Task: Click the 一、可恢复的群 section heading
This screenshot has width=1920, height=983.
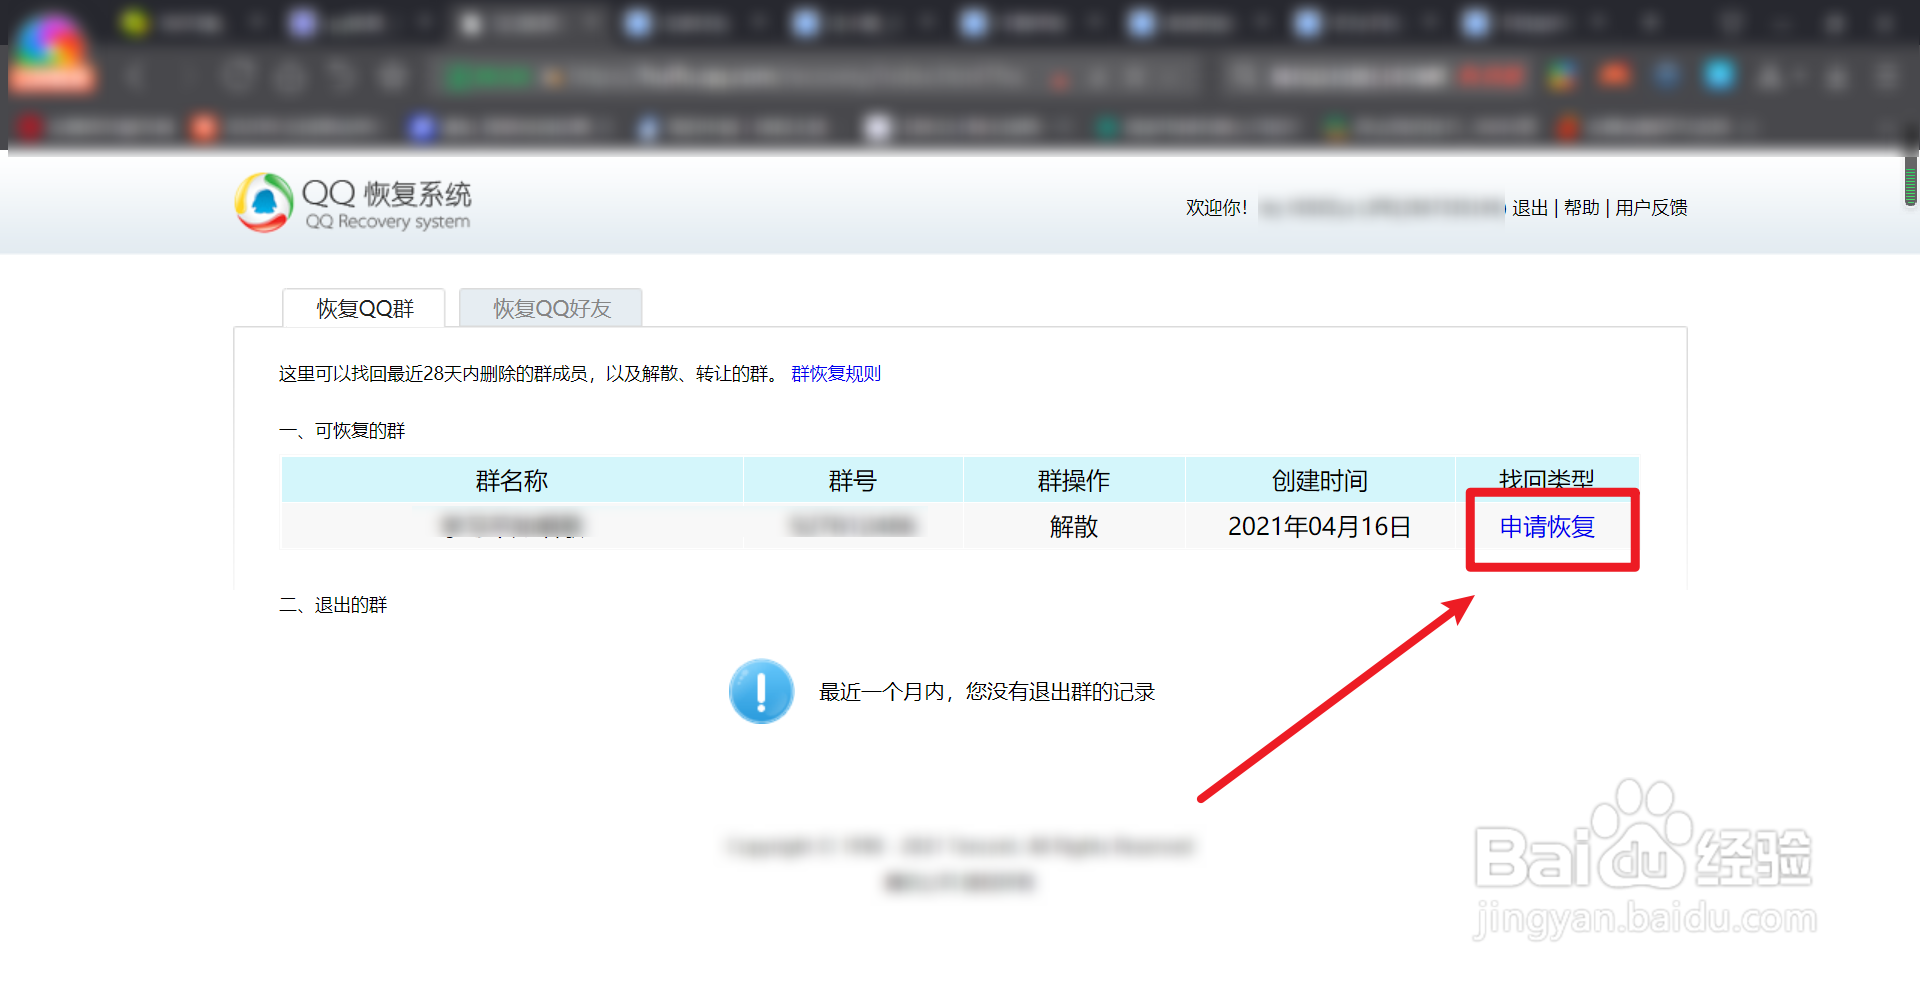Action: 342,431
